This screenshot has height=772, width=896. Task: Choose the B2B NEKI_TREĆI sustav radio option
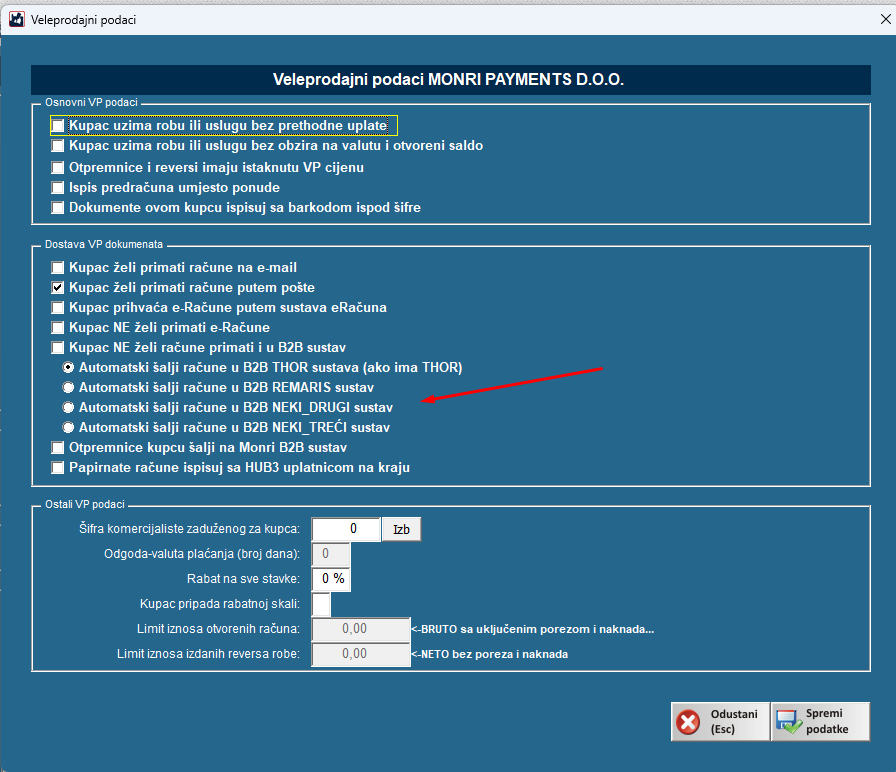tap(68, 427)
